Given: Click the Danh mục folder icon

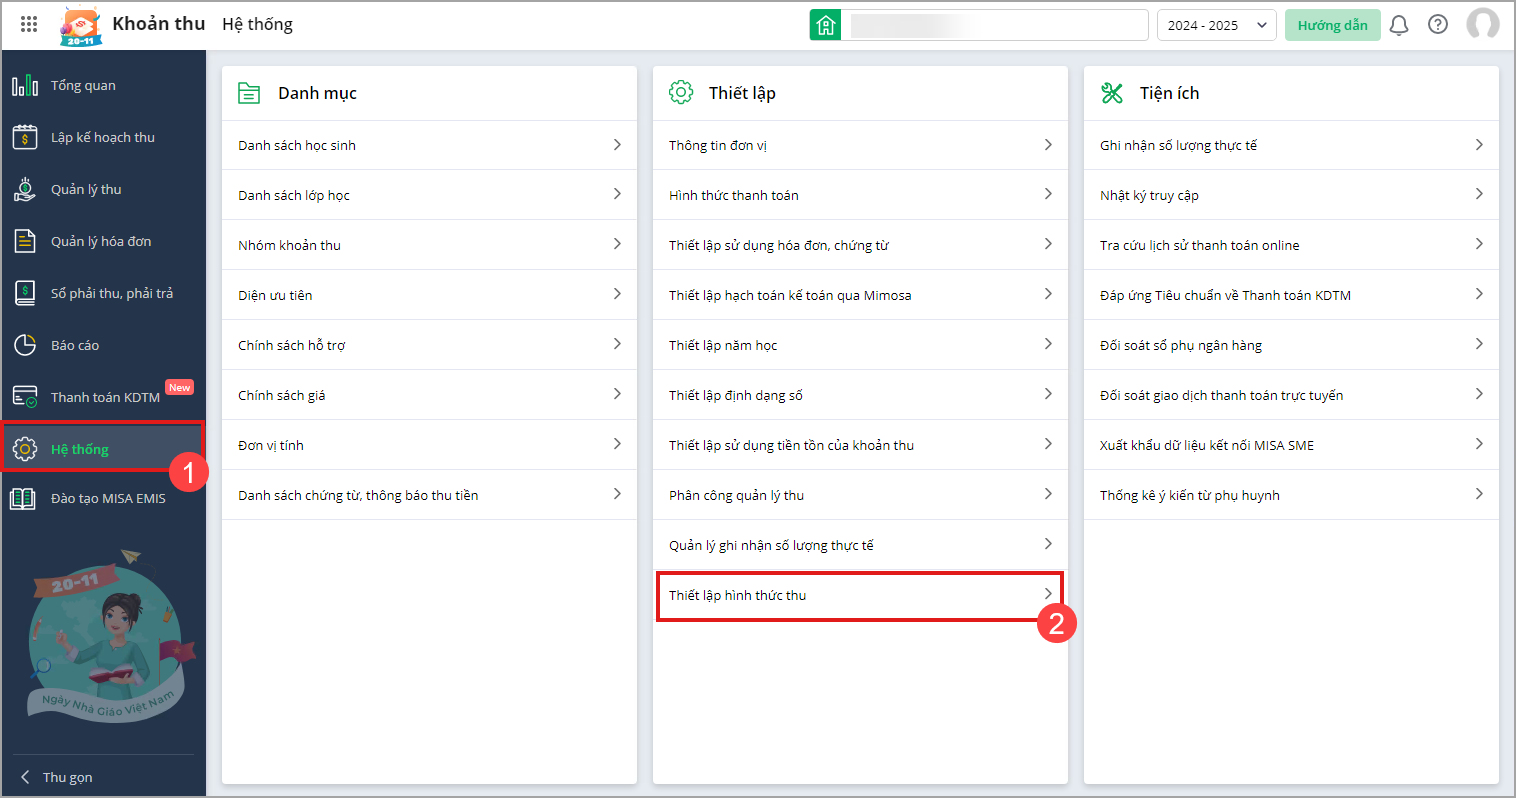Looking at the screenshot, I should [249, 93].
